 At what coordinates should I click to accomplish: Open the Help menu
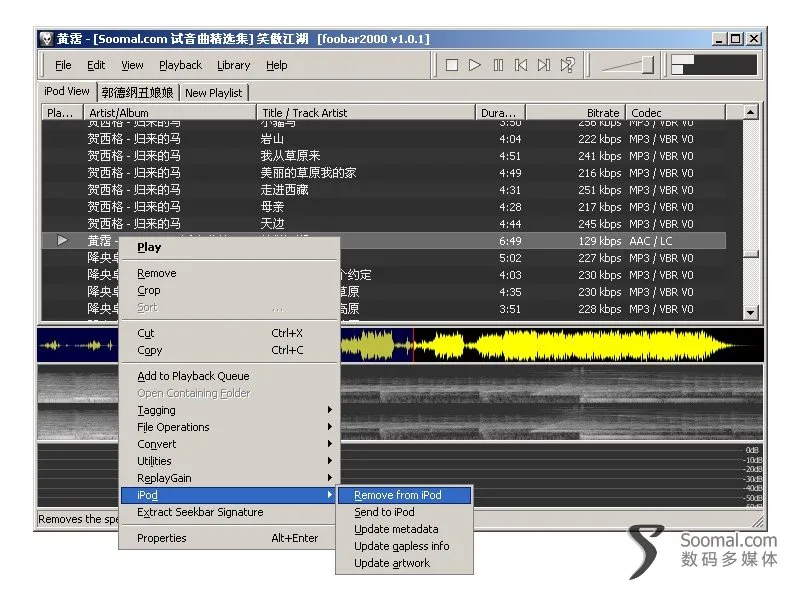(277, 65)
